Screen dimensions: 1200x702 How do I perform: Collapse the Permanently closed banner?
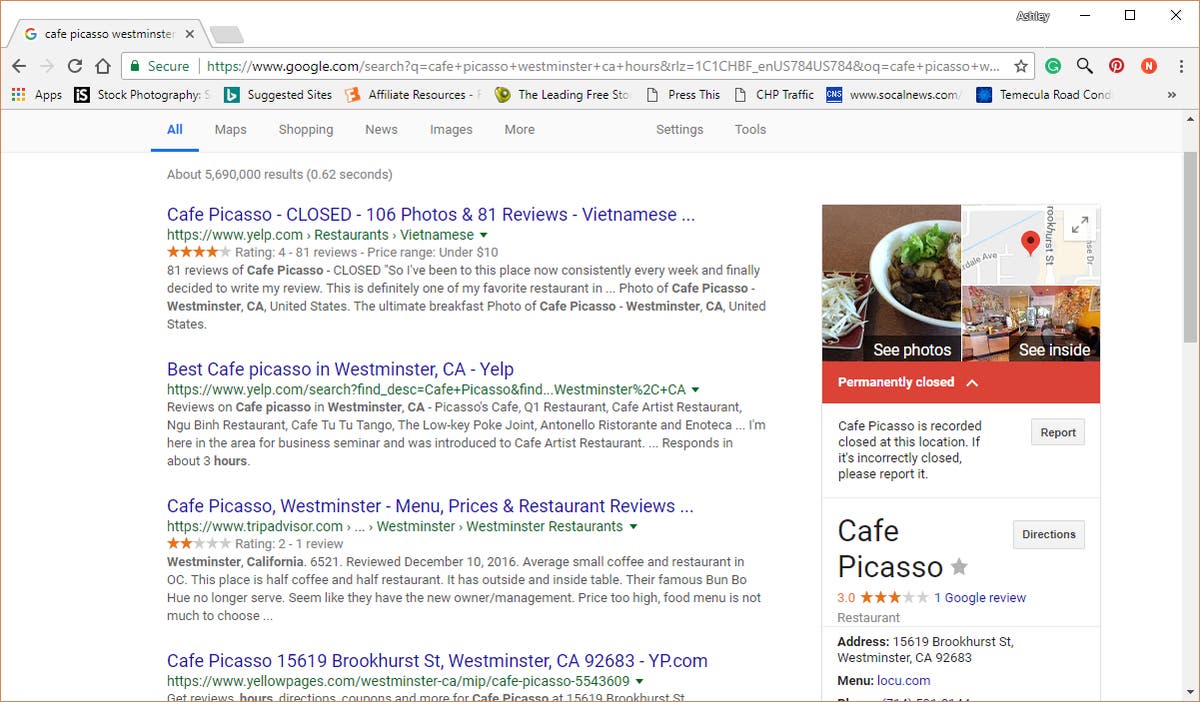tap(972, 382)
